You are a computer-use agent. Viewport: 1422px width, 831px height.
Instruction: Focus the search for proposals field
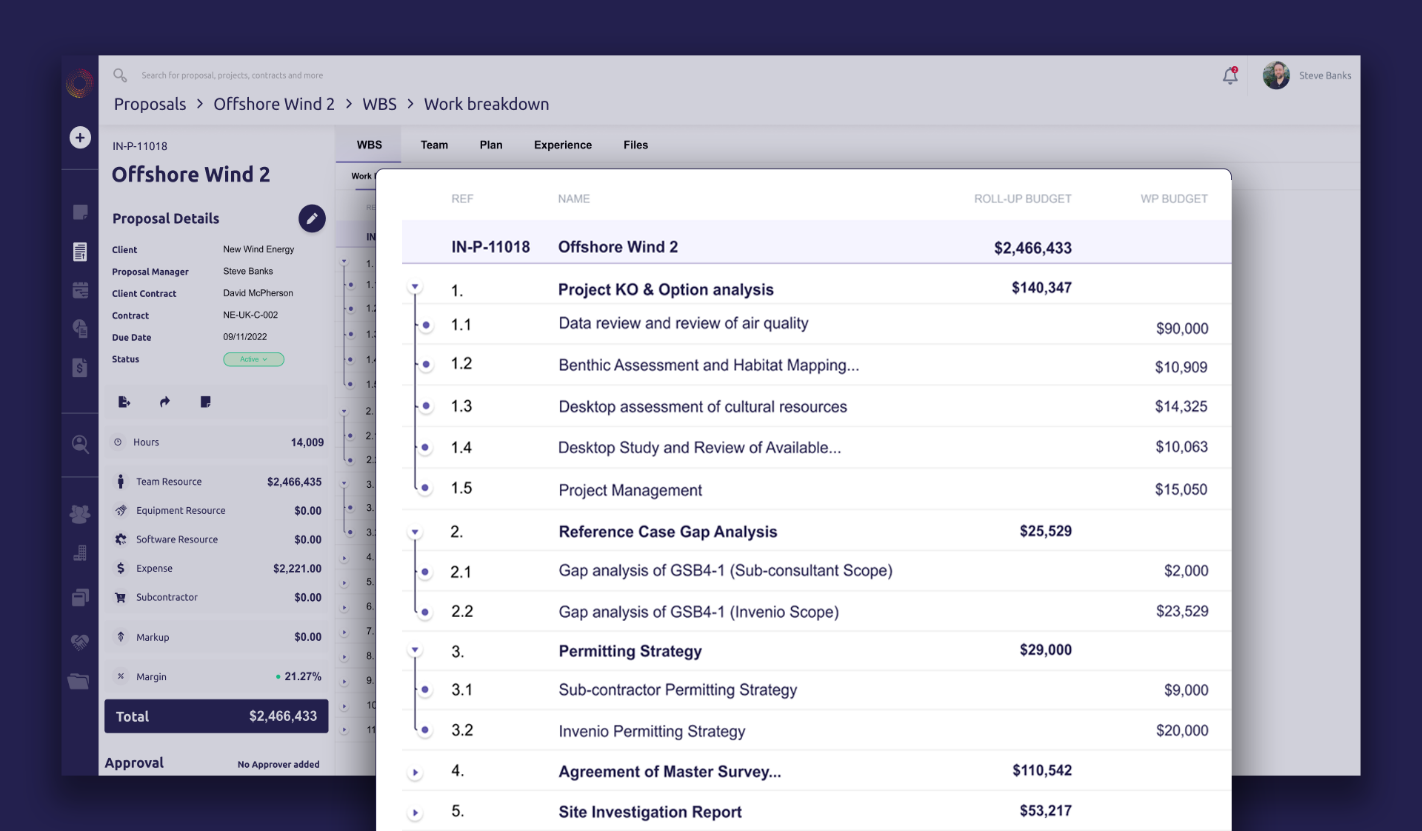click(232, 75)
